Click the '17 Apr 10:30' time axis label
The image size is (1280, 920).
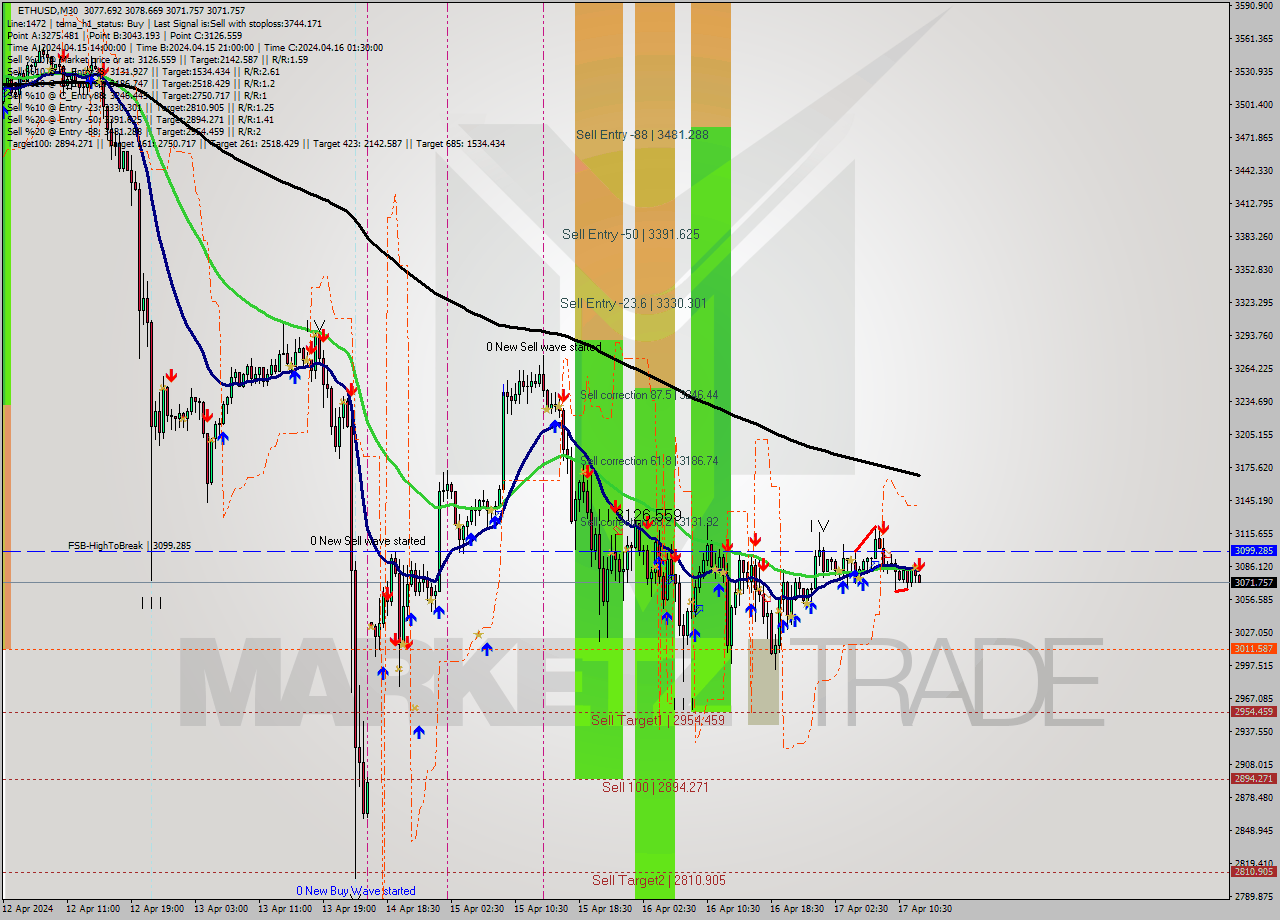click(924, 909)
